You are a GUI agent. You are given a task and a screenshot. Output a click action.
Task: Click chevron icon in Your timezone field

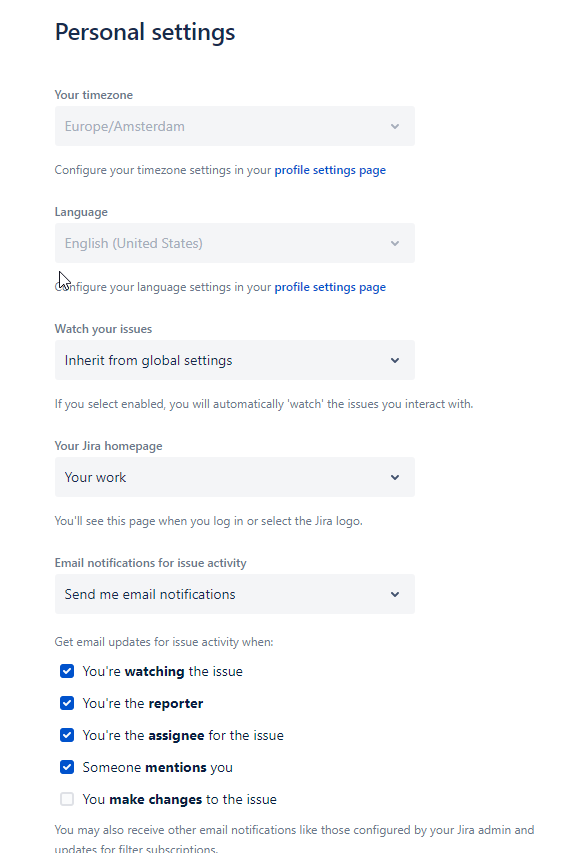coord(395,126)
